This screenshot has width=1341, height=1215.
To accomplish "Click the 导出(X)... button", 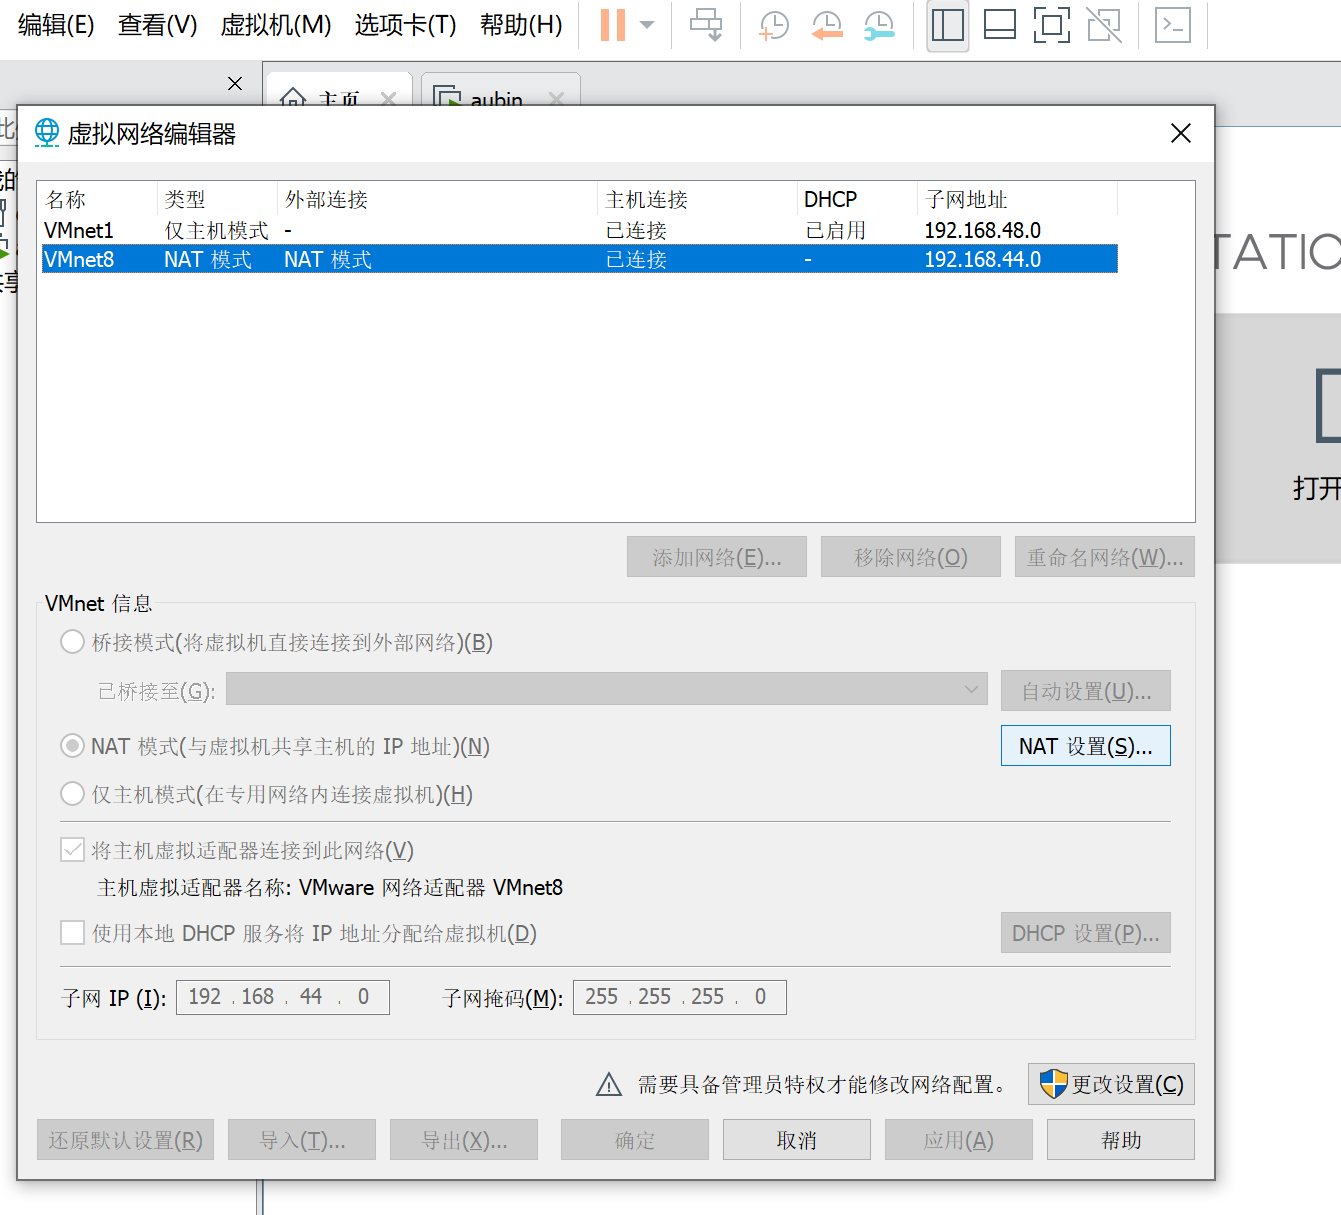I will pos(464,1140).
